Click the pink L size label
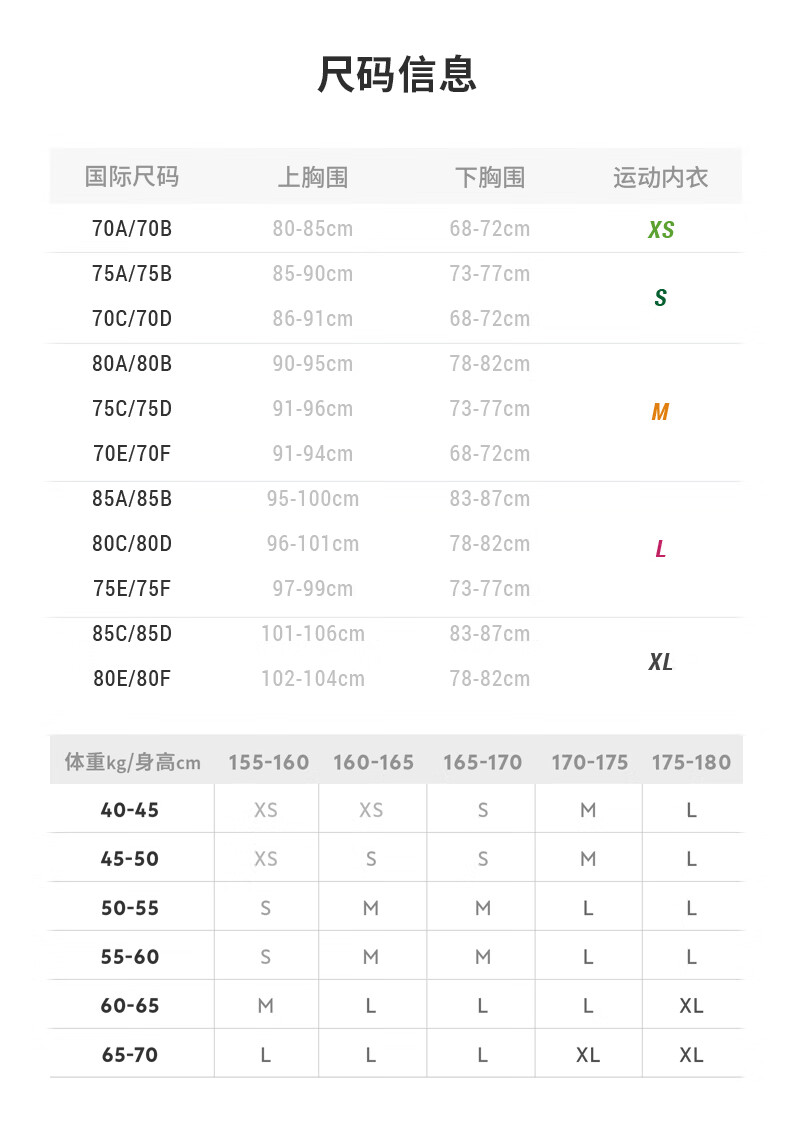 [x=660, y=549]
